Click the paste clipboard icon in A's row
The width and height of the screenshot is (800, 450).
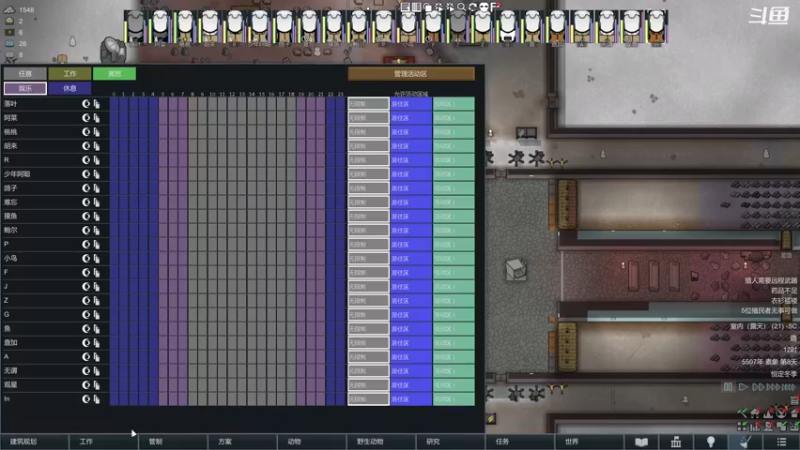pyautogui.click(x=96, y=357)
